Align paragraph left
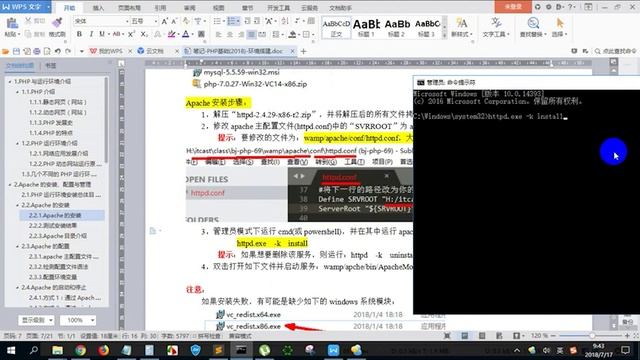Image resolution: width=640 pixels, height=360 pixels. [x=218, y=35]
